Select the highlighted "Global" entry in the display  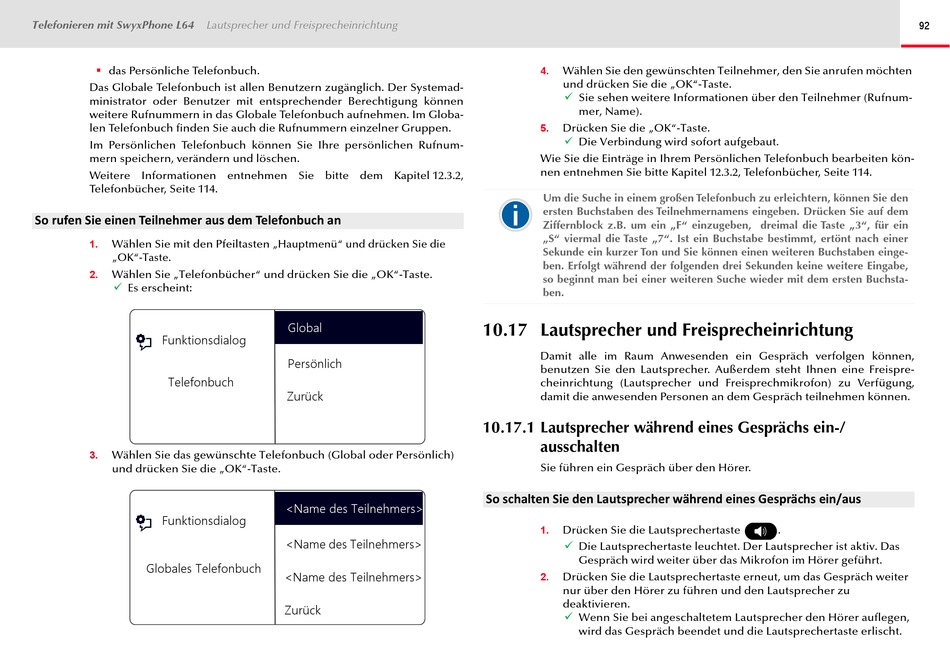[349, 328]
